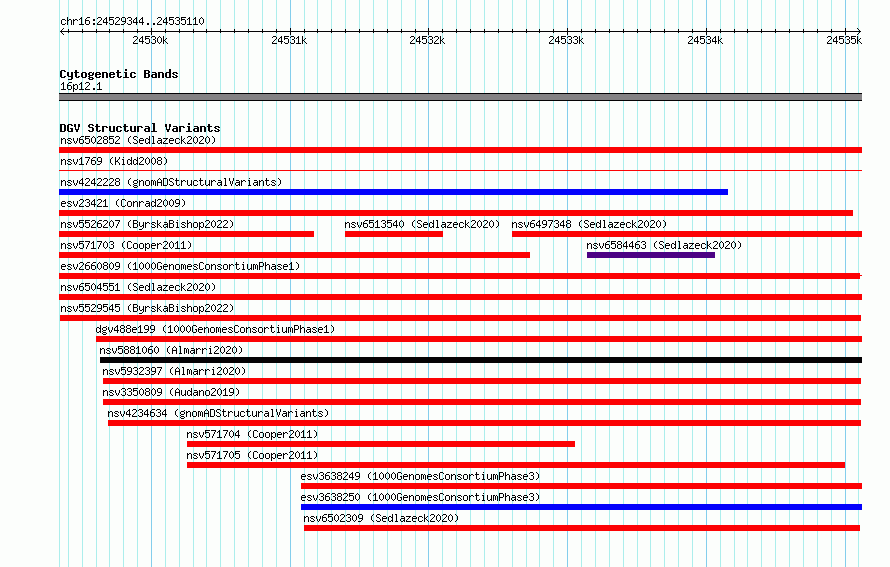Select the red bar under dgv488e199
Viewport: 890px width, 567px height.
(479, 339)
